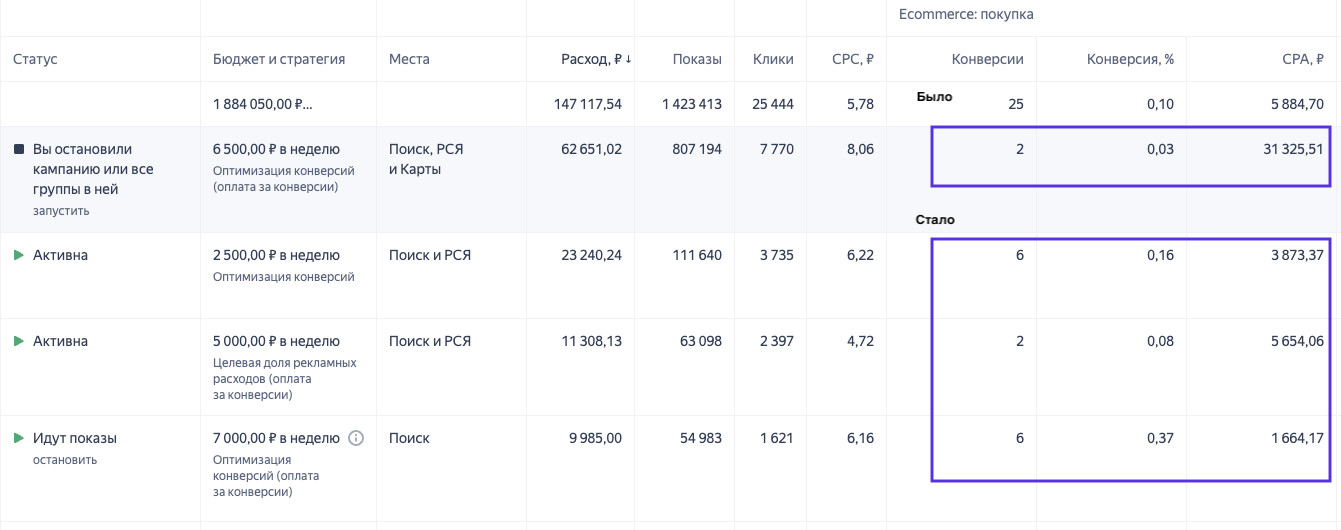1341x530 pixels.
Task: Click green triangle beside "Идут показы"
Action: (x=19, y=438)
